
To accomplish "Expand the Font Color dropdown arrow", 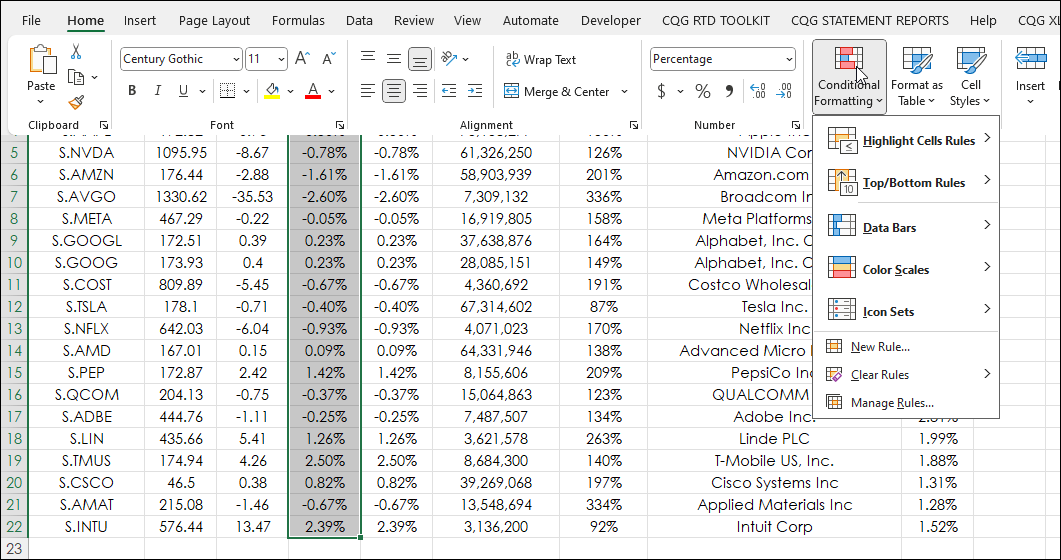I will click(332, 91).
